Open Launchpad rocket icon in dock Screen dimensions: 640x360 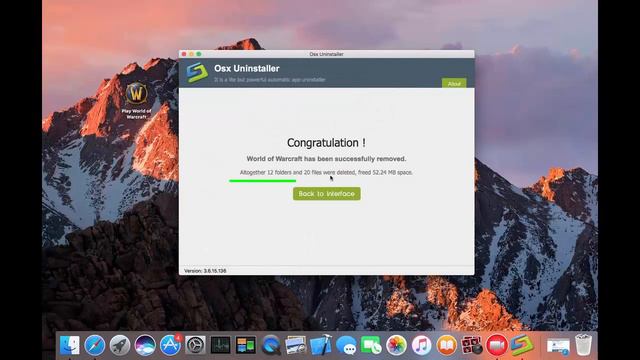(120, 345)
